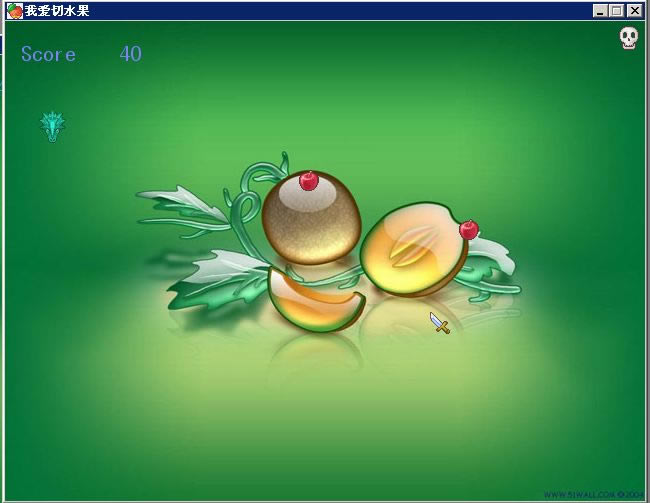Viewport: 650px width, 503px height.
Task: Click the upper-left frosted leaf
Action: click(x=185, y=204)
